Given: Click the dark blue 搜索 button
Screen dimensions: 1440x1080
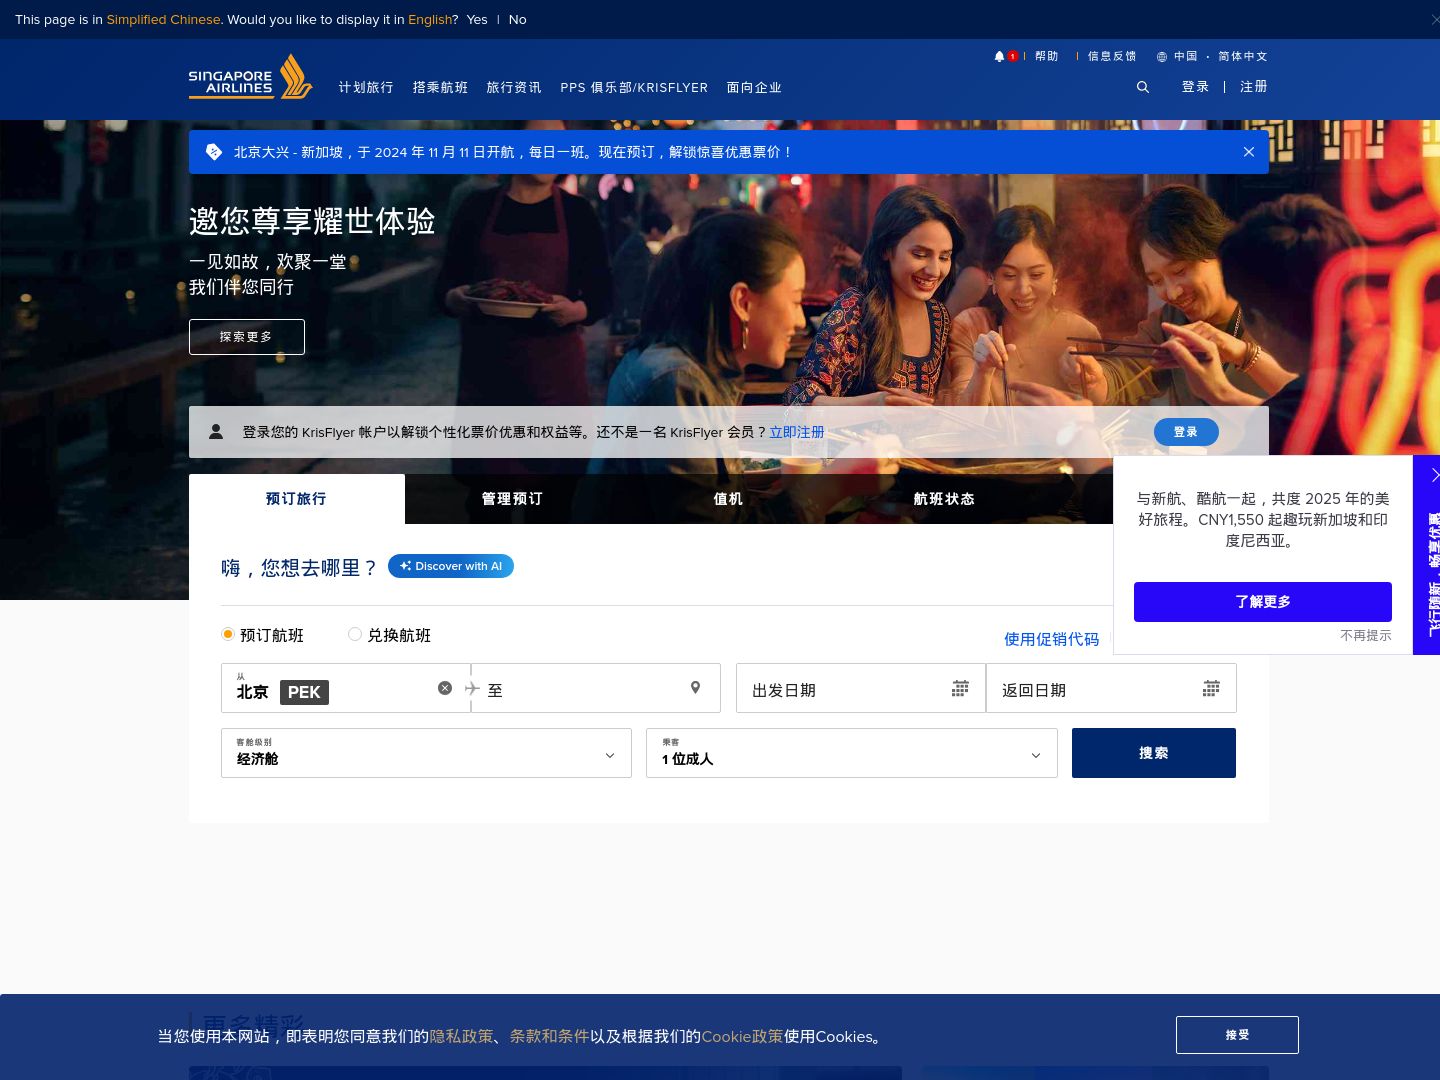Looking at the screenshot, I should point(1154,753).
